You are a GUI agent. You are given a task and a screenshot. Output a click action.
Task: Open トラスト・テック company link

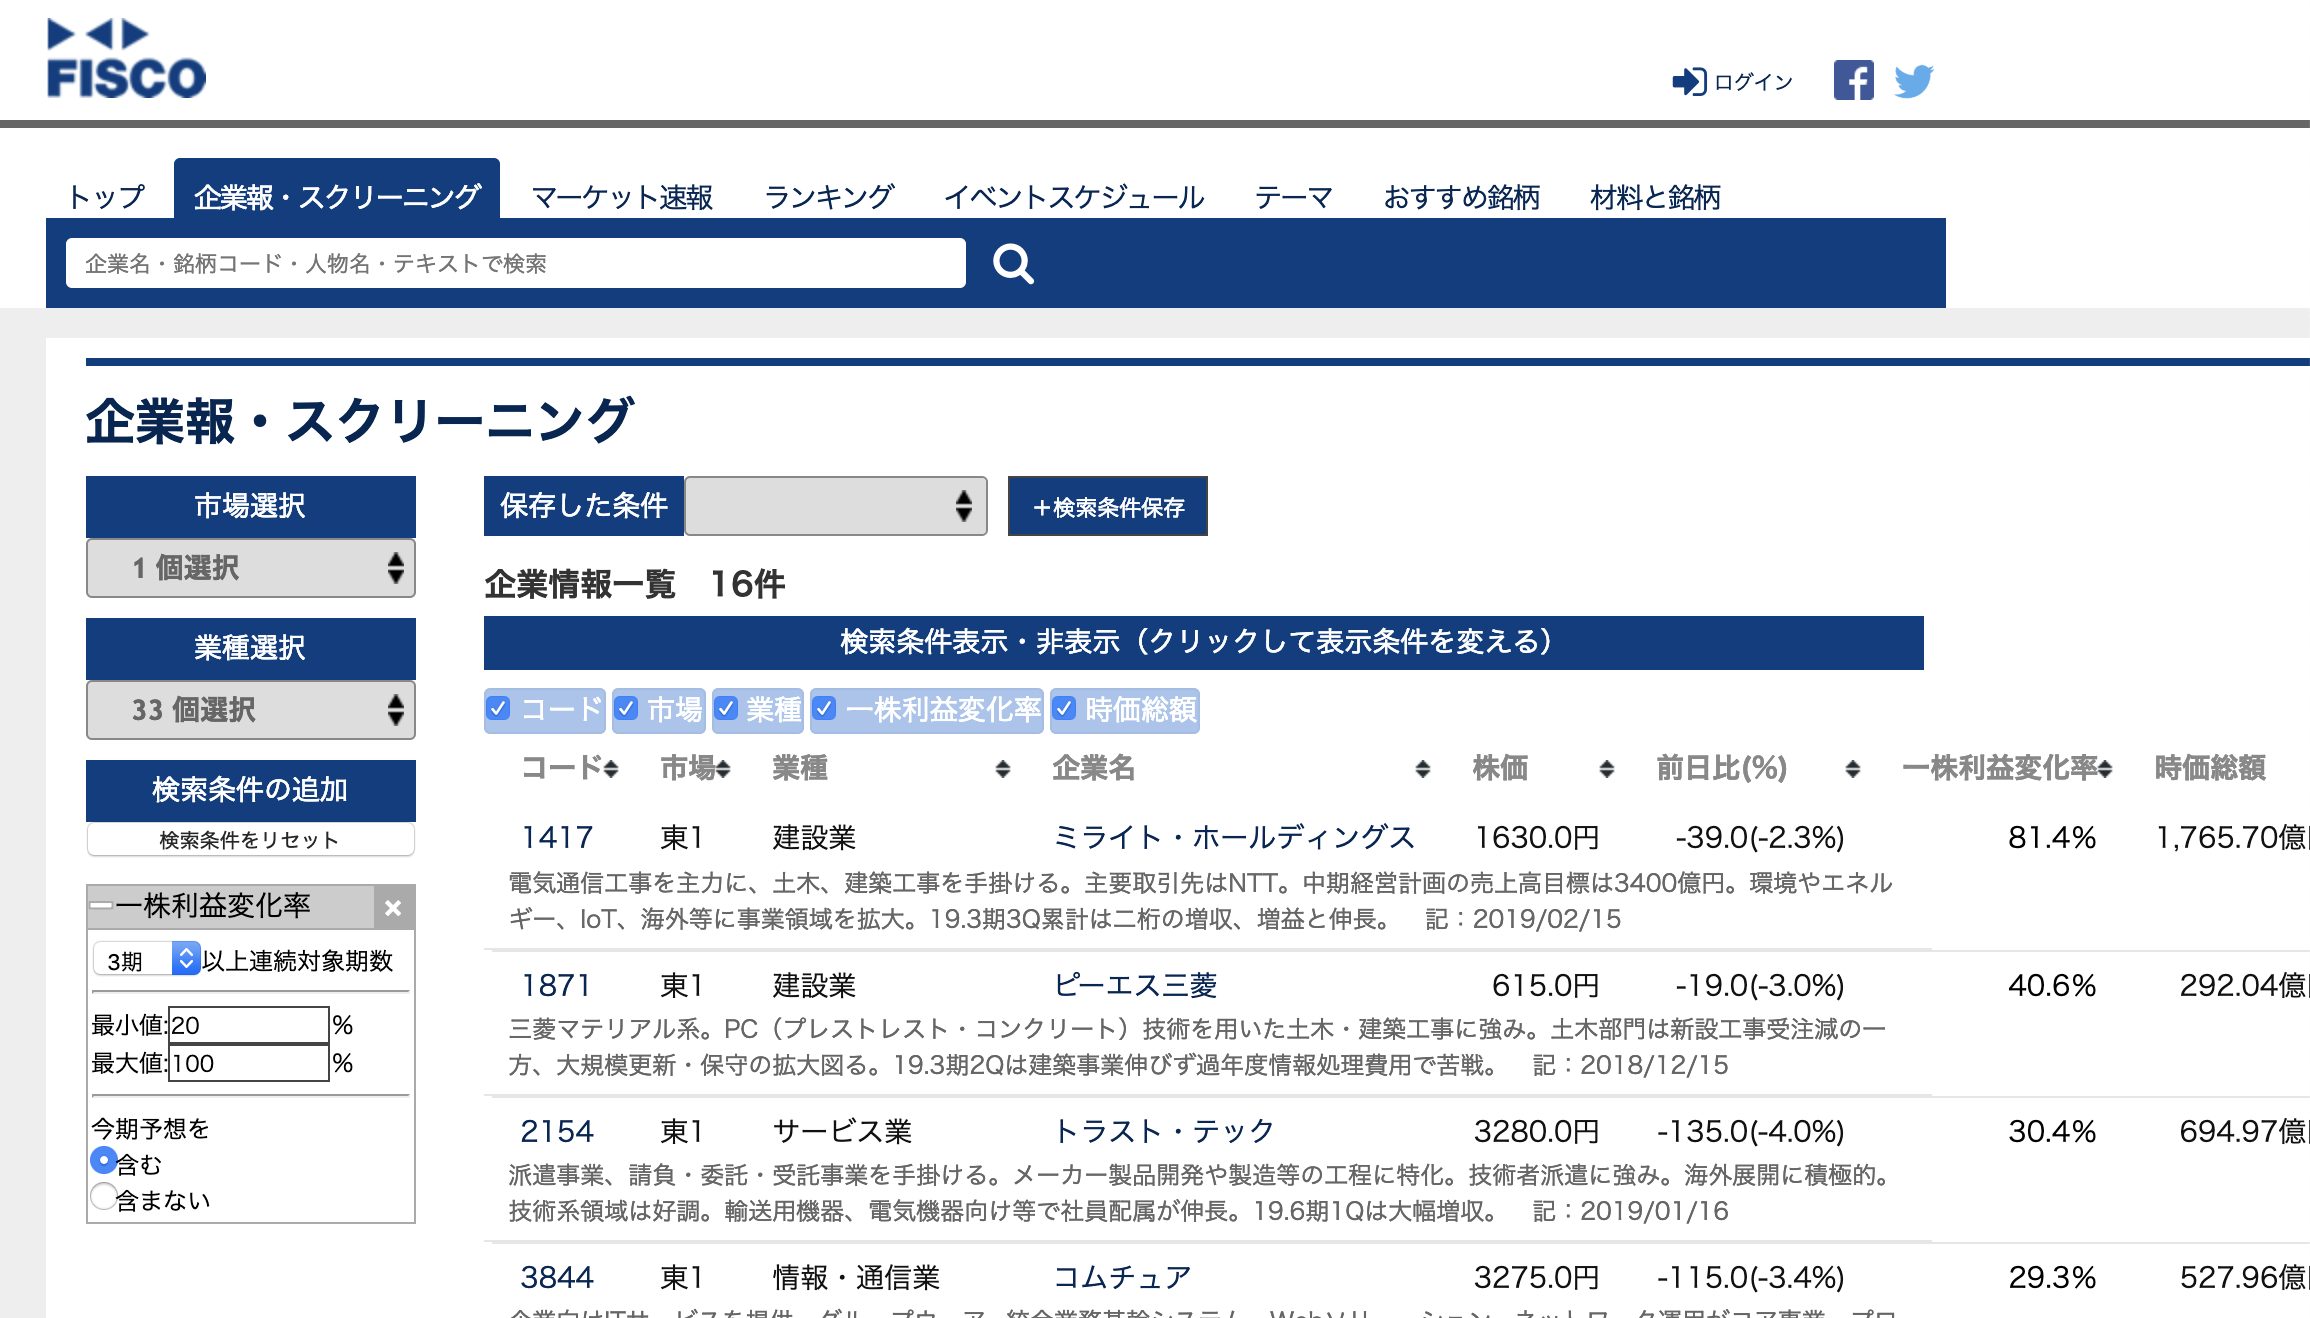(1165, 1131)
